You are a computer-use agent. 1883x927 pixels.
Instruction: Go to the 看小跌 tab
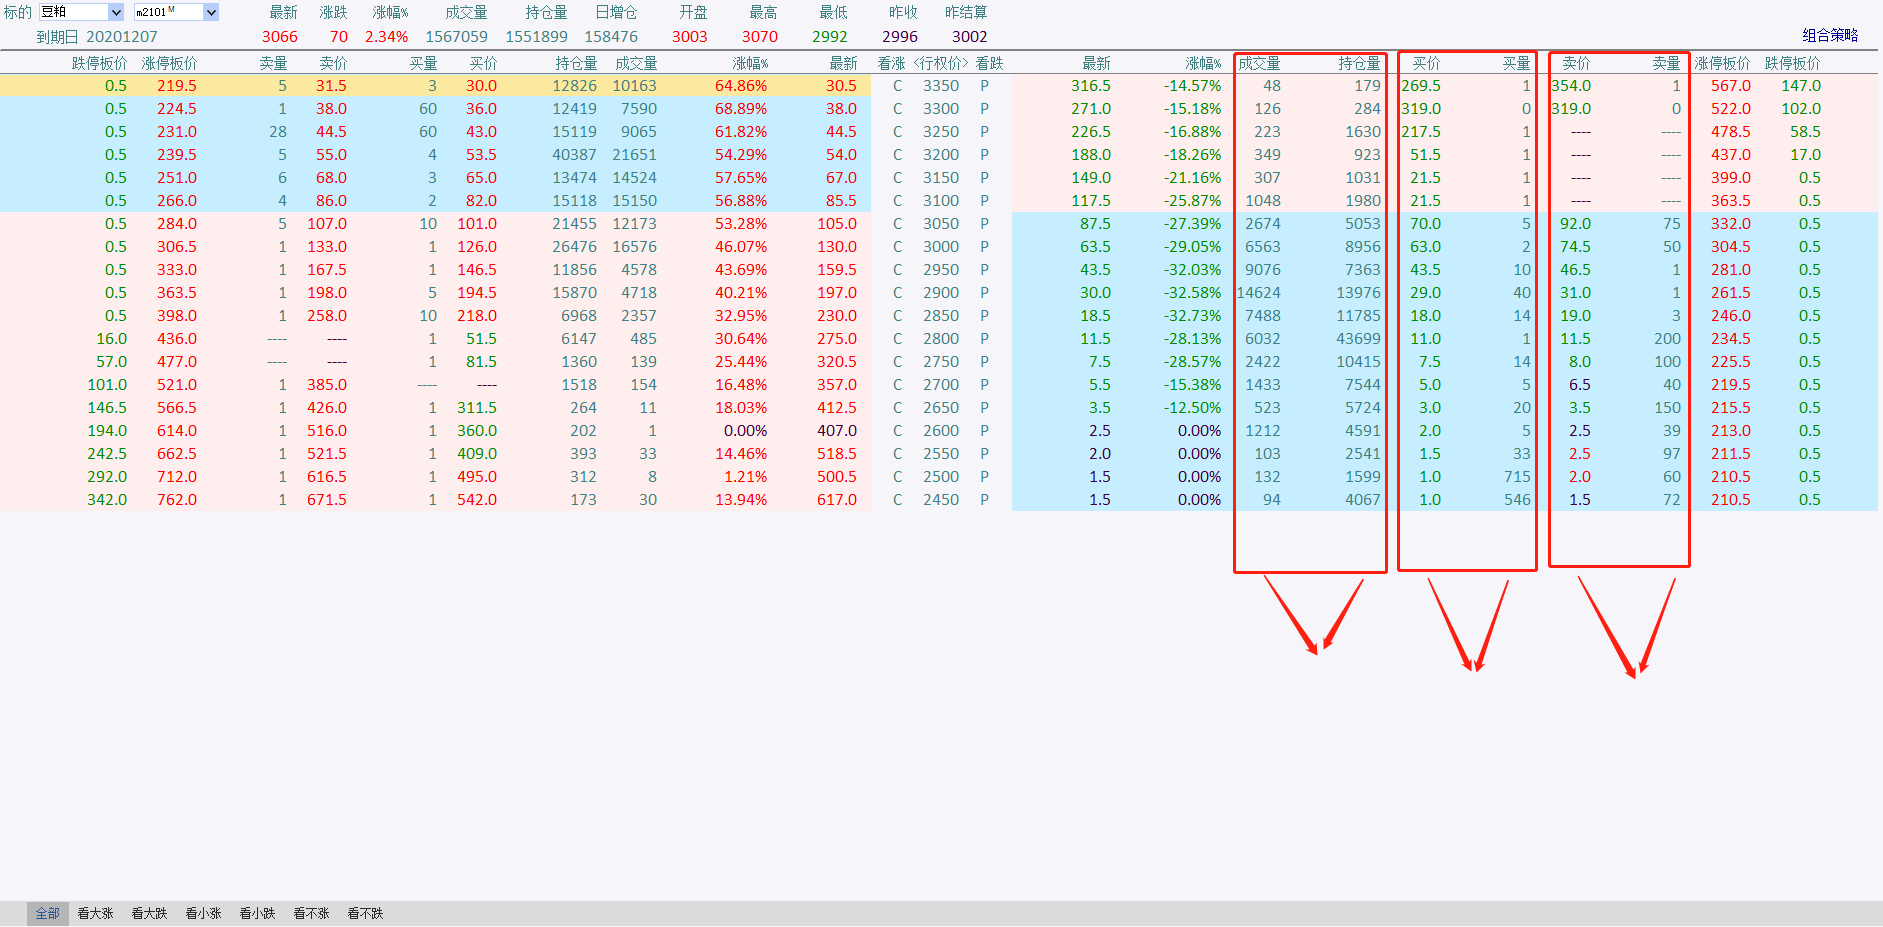tap(257, 913)
